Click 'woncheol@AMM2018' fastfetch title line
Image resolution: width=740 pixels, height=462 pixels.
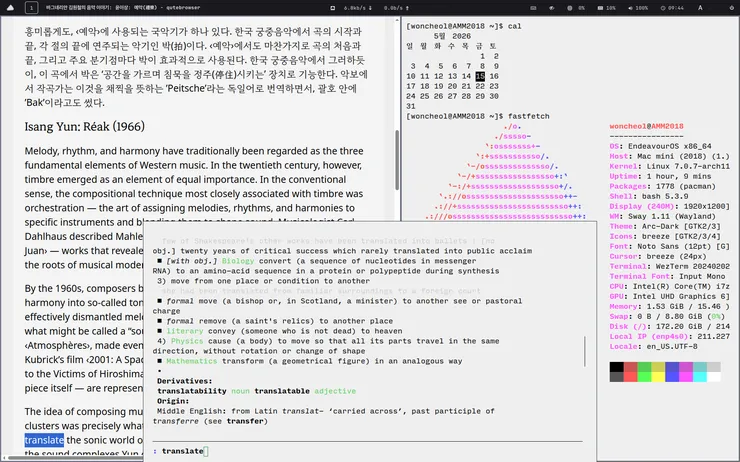pos(646,126)
